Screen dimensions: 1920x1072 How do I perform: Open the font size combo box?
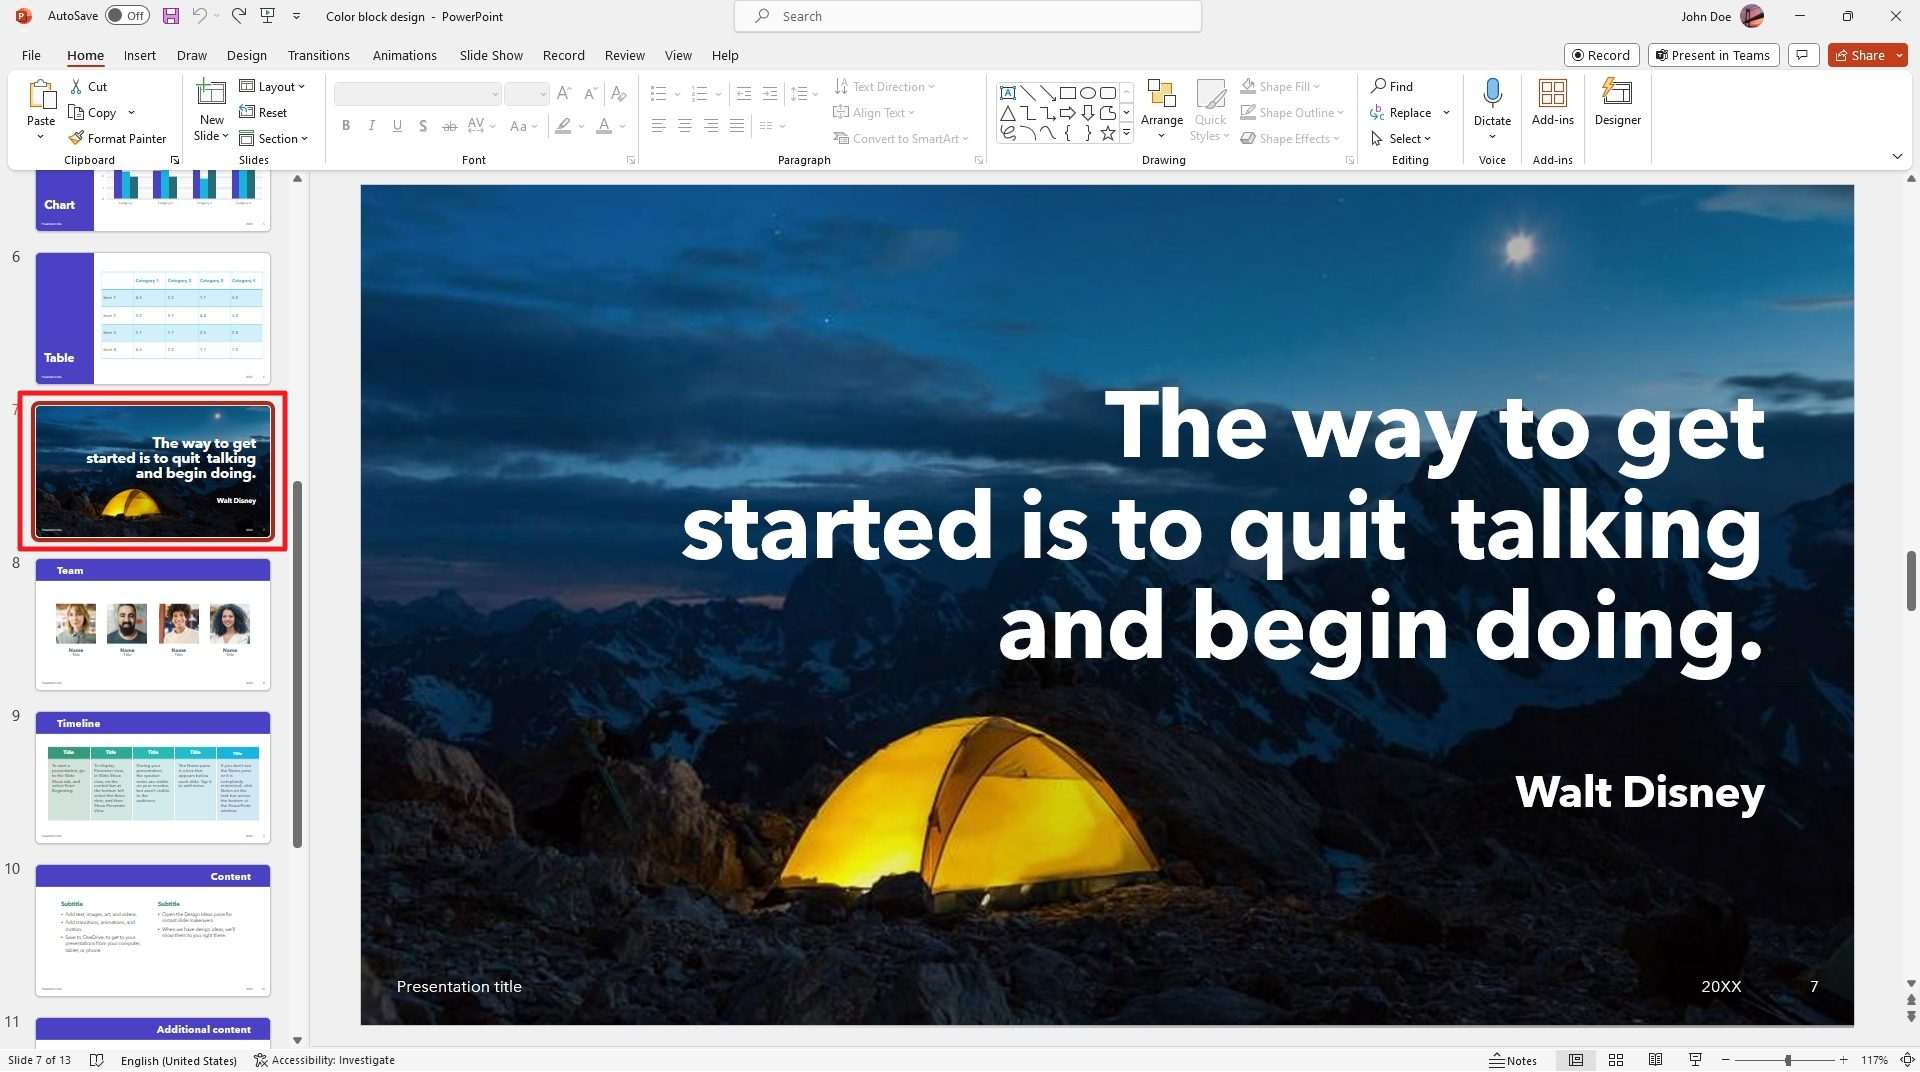coord(526,94)
